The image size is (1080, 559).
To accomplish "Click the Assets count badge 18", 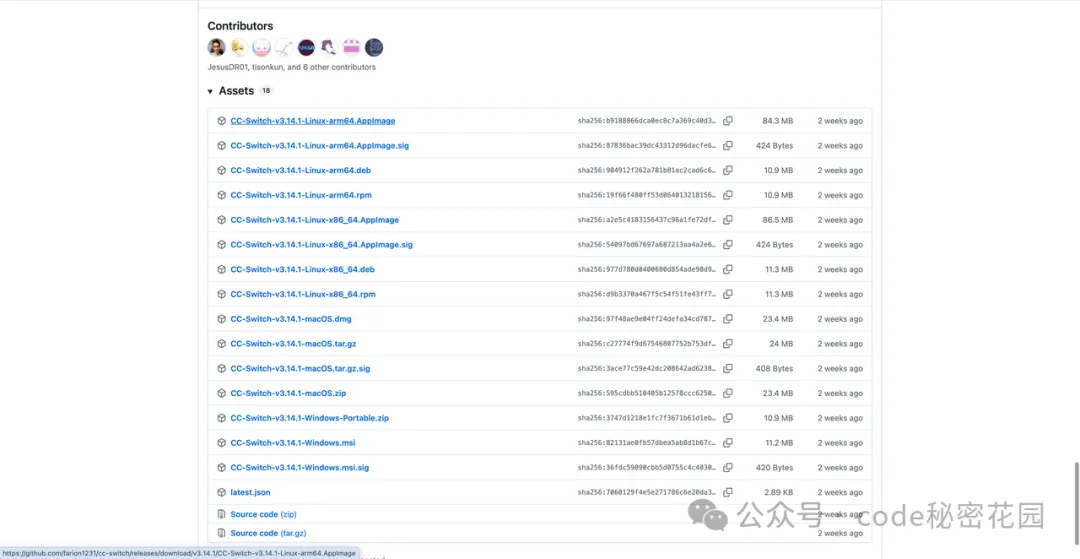I will 266,91.
